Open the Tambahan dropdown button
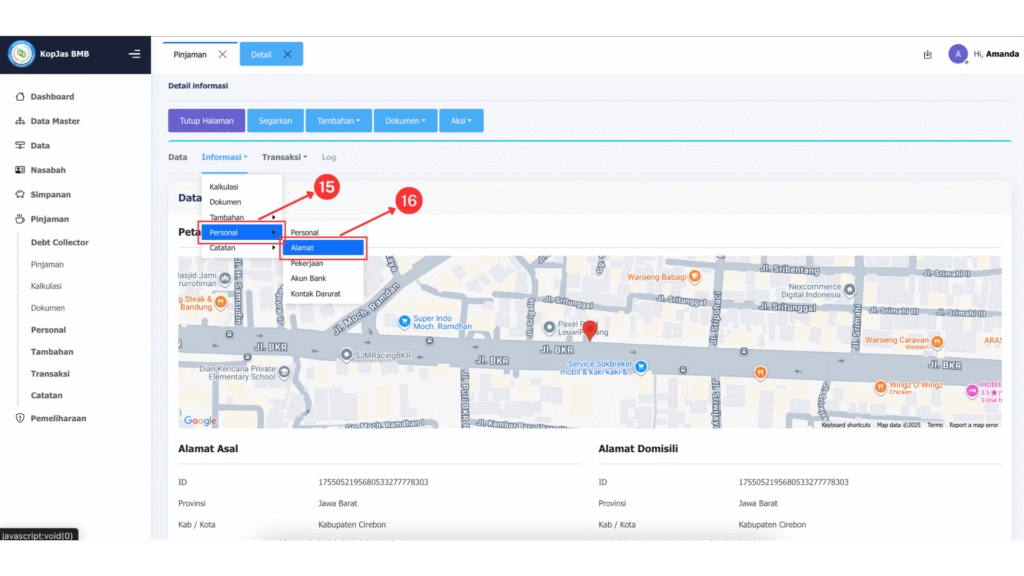Image resolution: width=1024 pixels, height=576 pixels. pyautogui.click(x=338, y=121)
